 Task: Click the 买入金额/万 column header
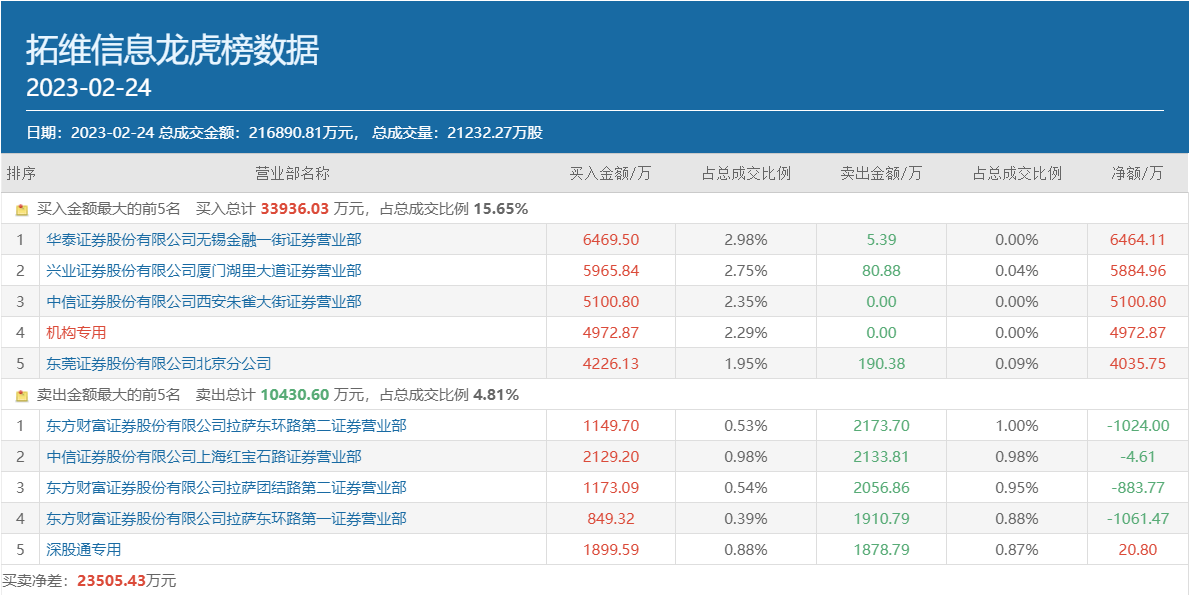[x=610, y=174]
